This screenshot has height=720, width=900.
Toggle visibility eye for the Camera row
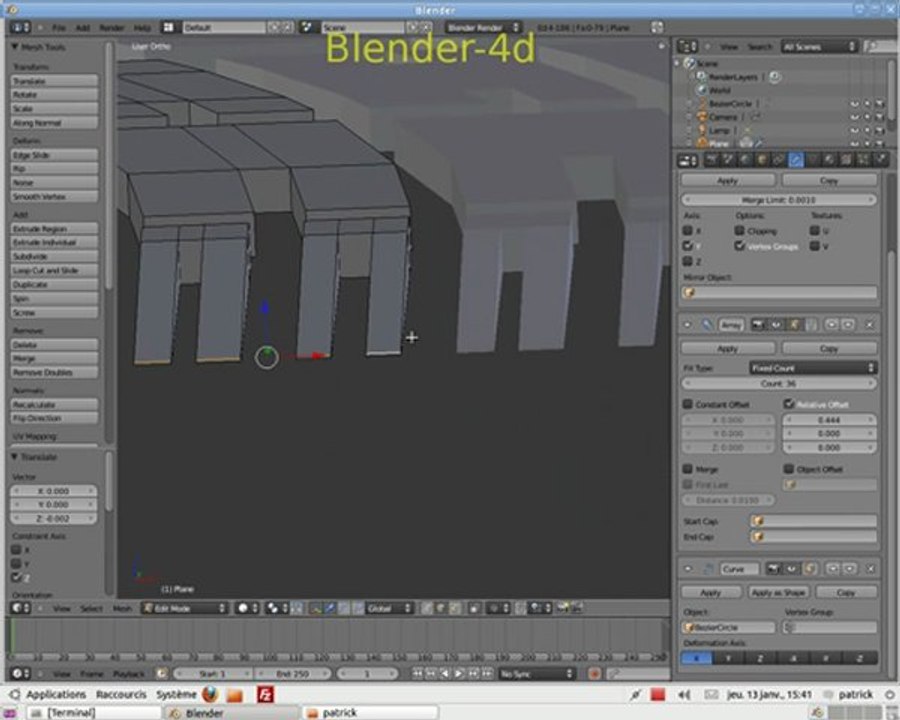855,117
